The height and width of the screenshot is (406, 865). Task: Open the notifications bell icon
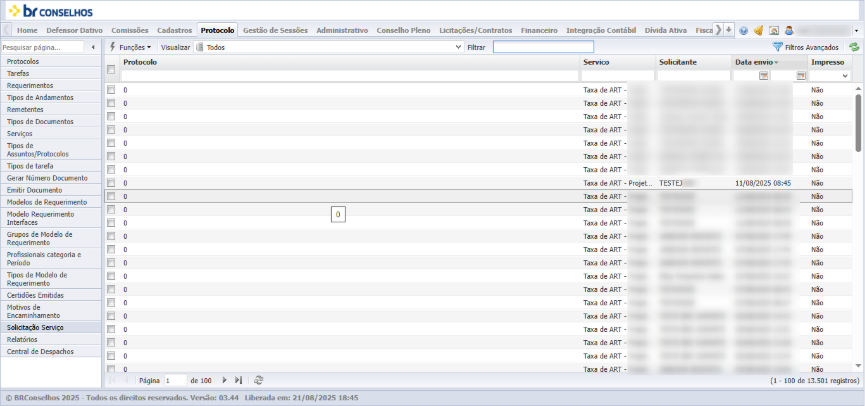point(759,31)
